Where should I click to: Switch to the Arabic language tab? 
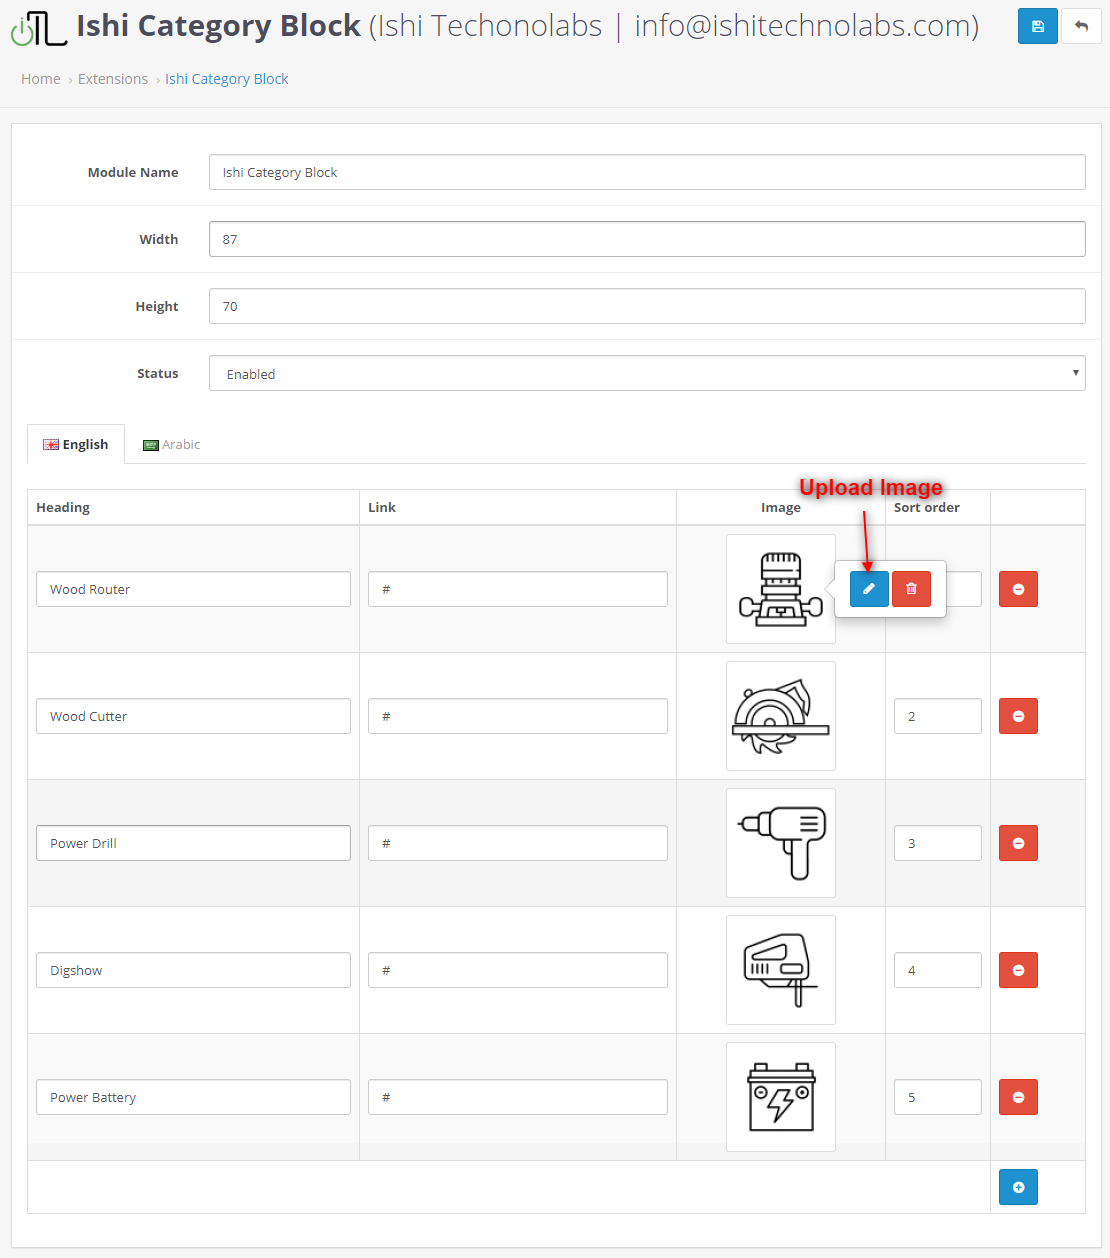(172, 445)
